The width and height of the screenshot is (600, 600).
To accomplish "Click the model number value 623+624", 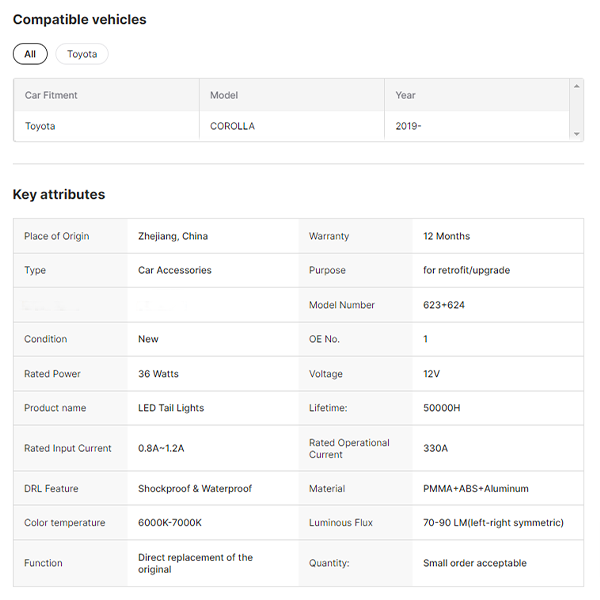I will 444,305.
